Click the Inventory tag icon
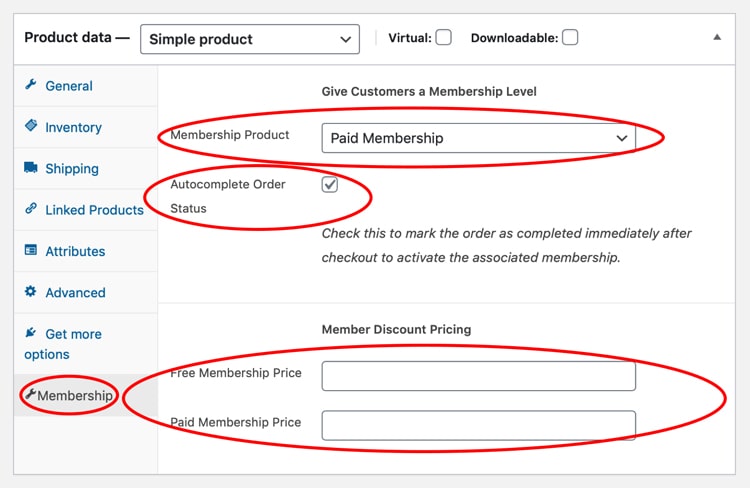 31,125
